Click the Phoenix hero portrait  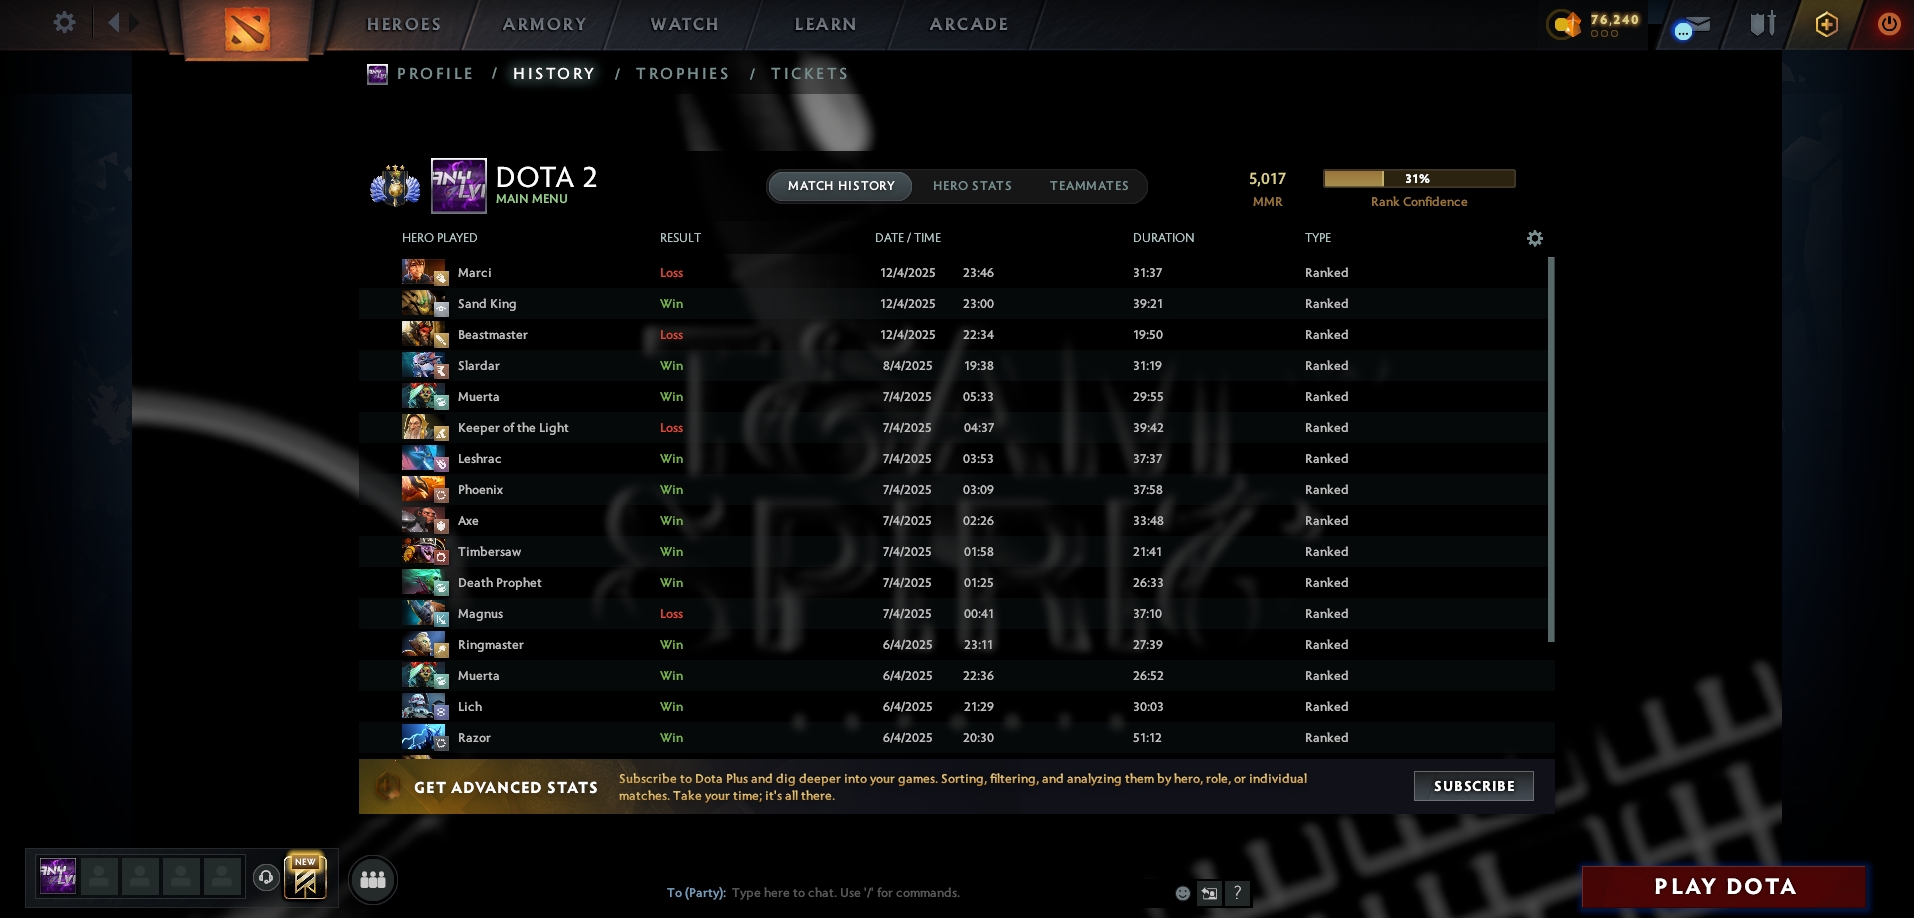(424, 489)
